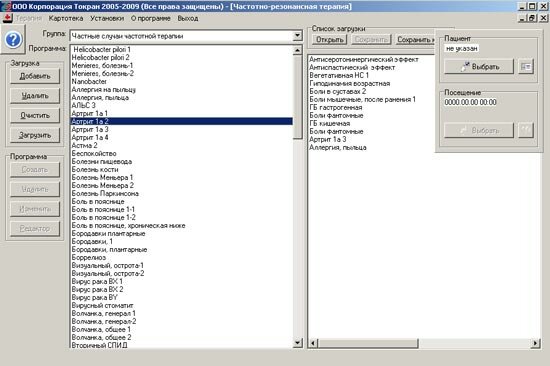Click the red app icon in menu bar
This screenshot has width=550, height=366.
(x=8, y=18)
